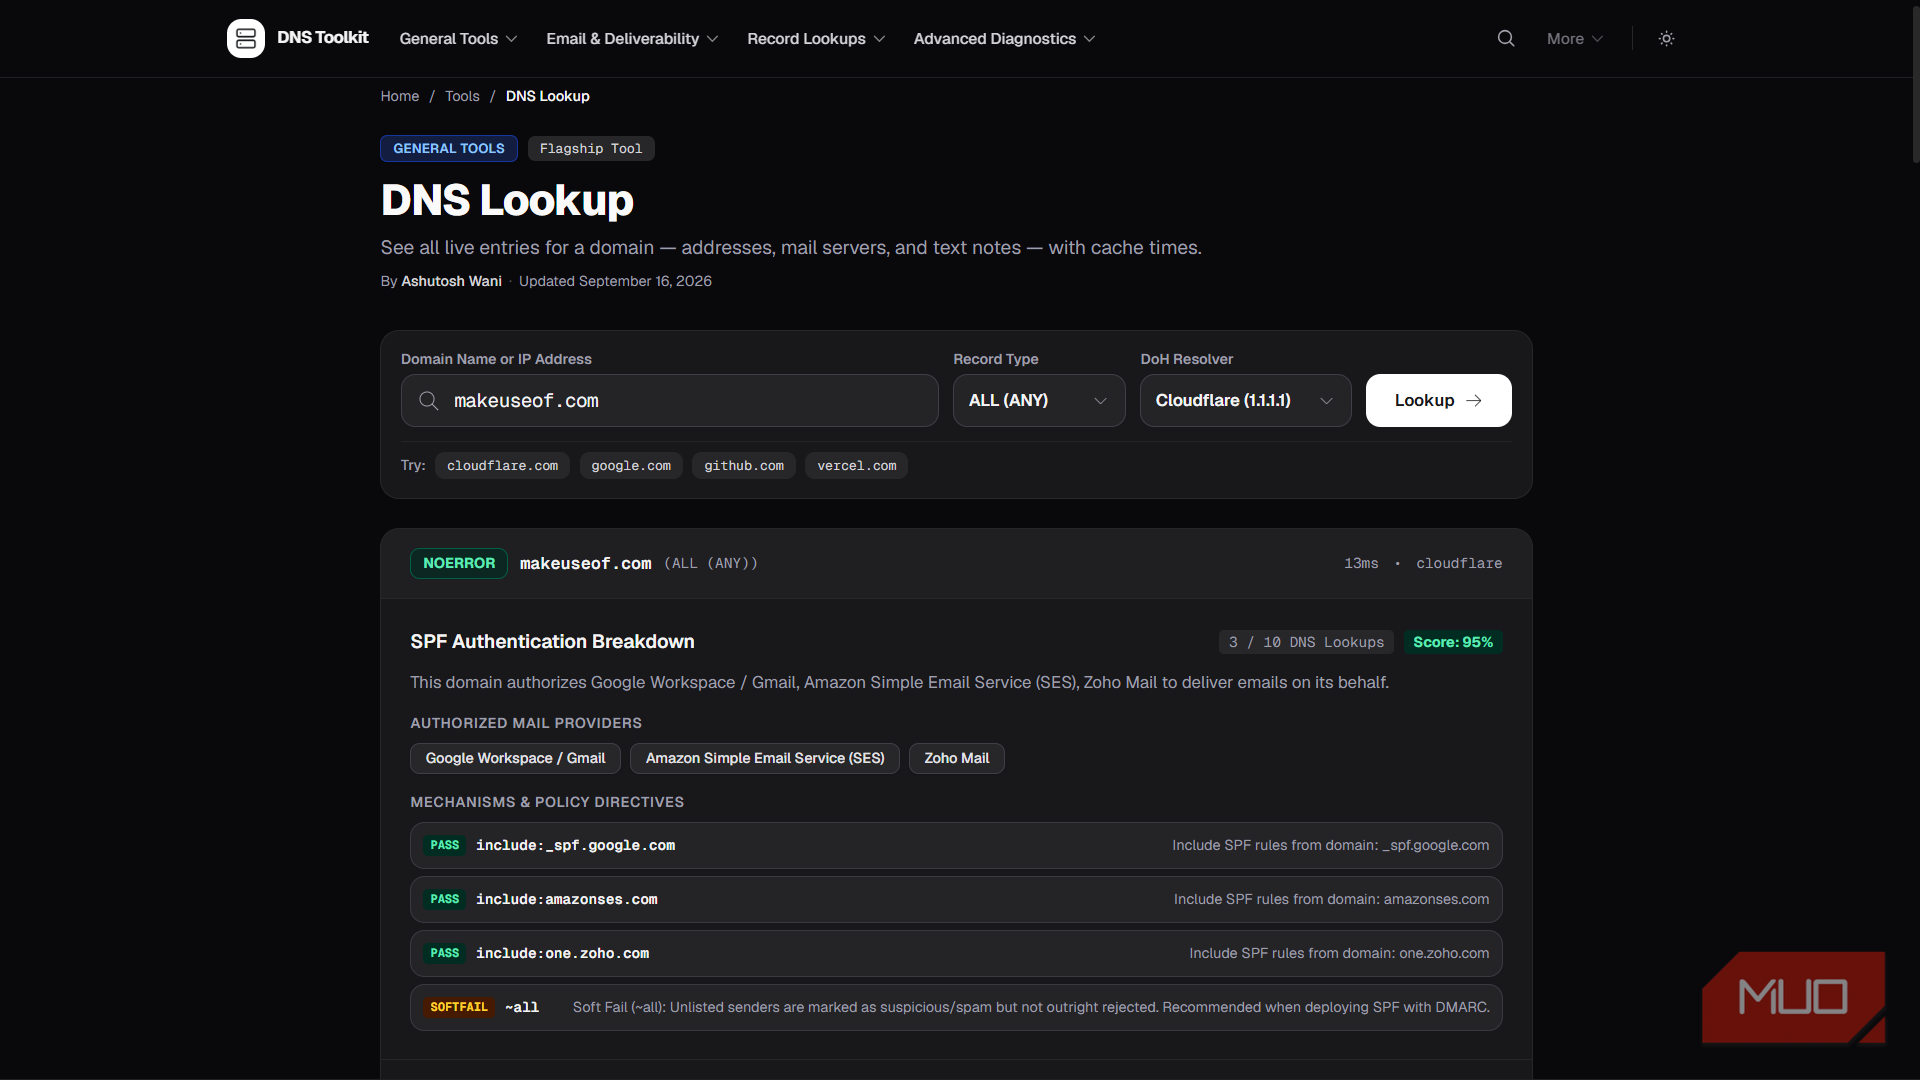Select the Amazon Simple Email Service (SES) chip

[x=765, y=758]
